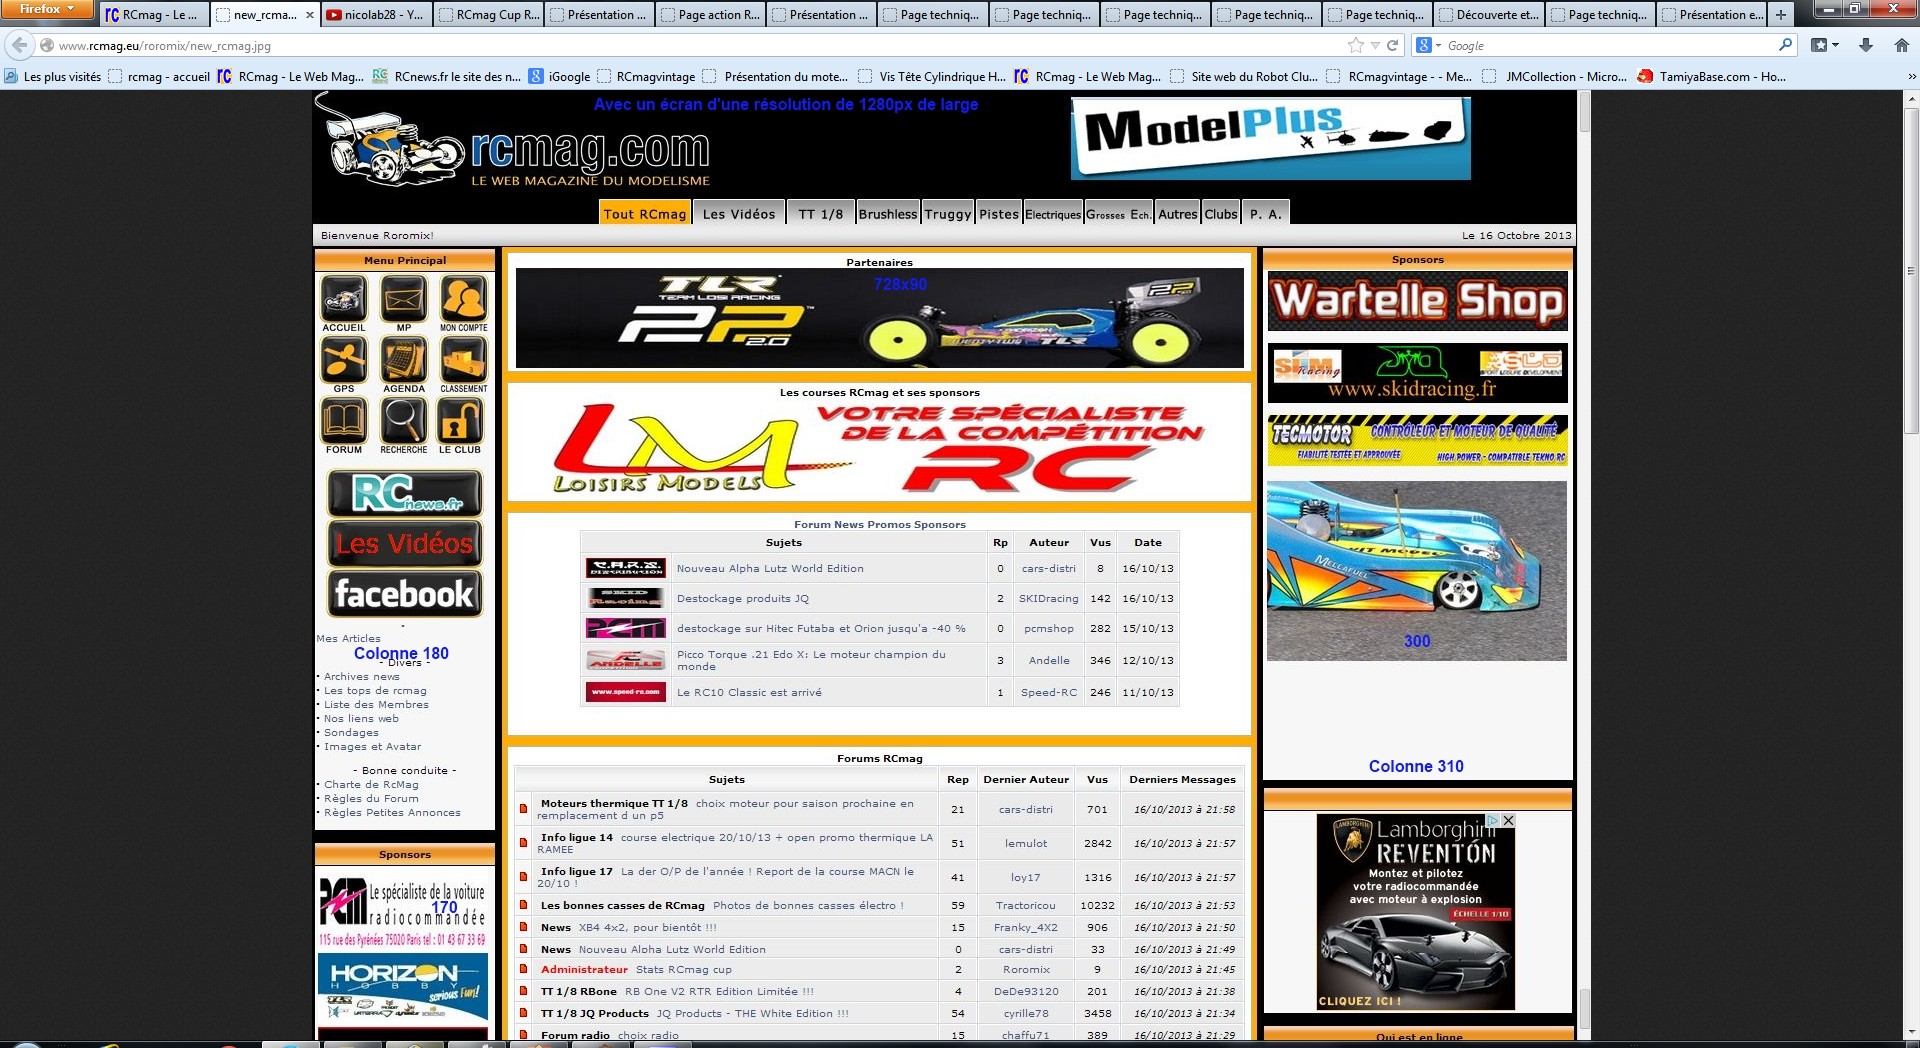Viewport: 1920px width, 1048px height.
Task: Select the Truggy tab
Action: tap(948, 213)
